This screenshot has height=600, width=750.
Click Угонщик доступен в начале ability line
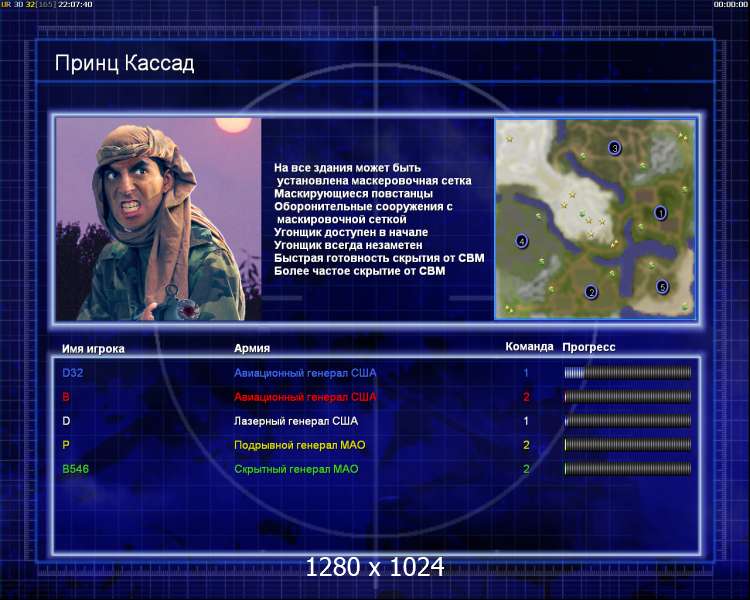coord(351,232)
